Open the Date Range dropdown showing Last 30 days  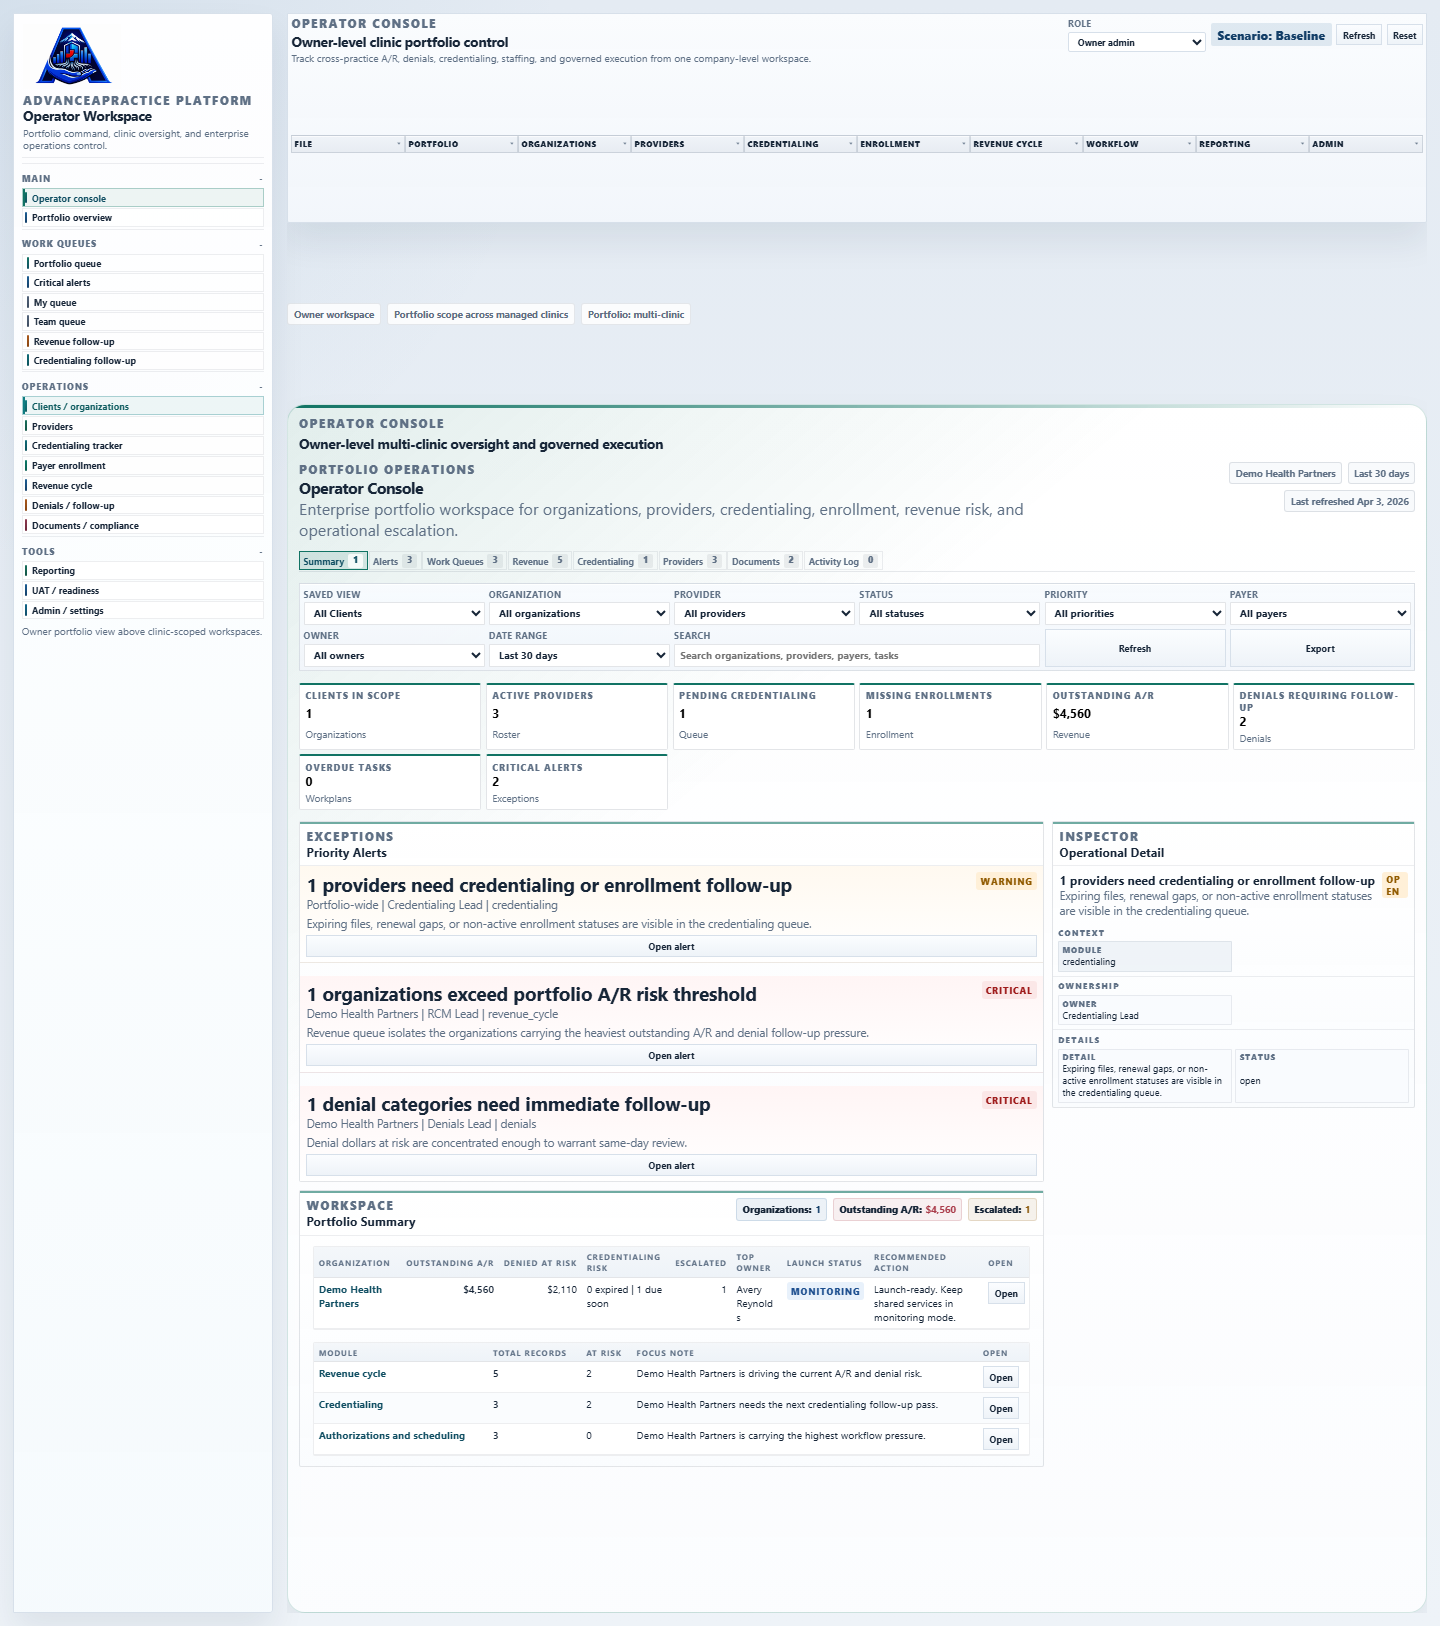pos(580,656)
